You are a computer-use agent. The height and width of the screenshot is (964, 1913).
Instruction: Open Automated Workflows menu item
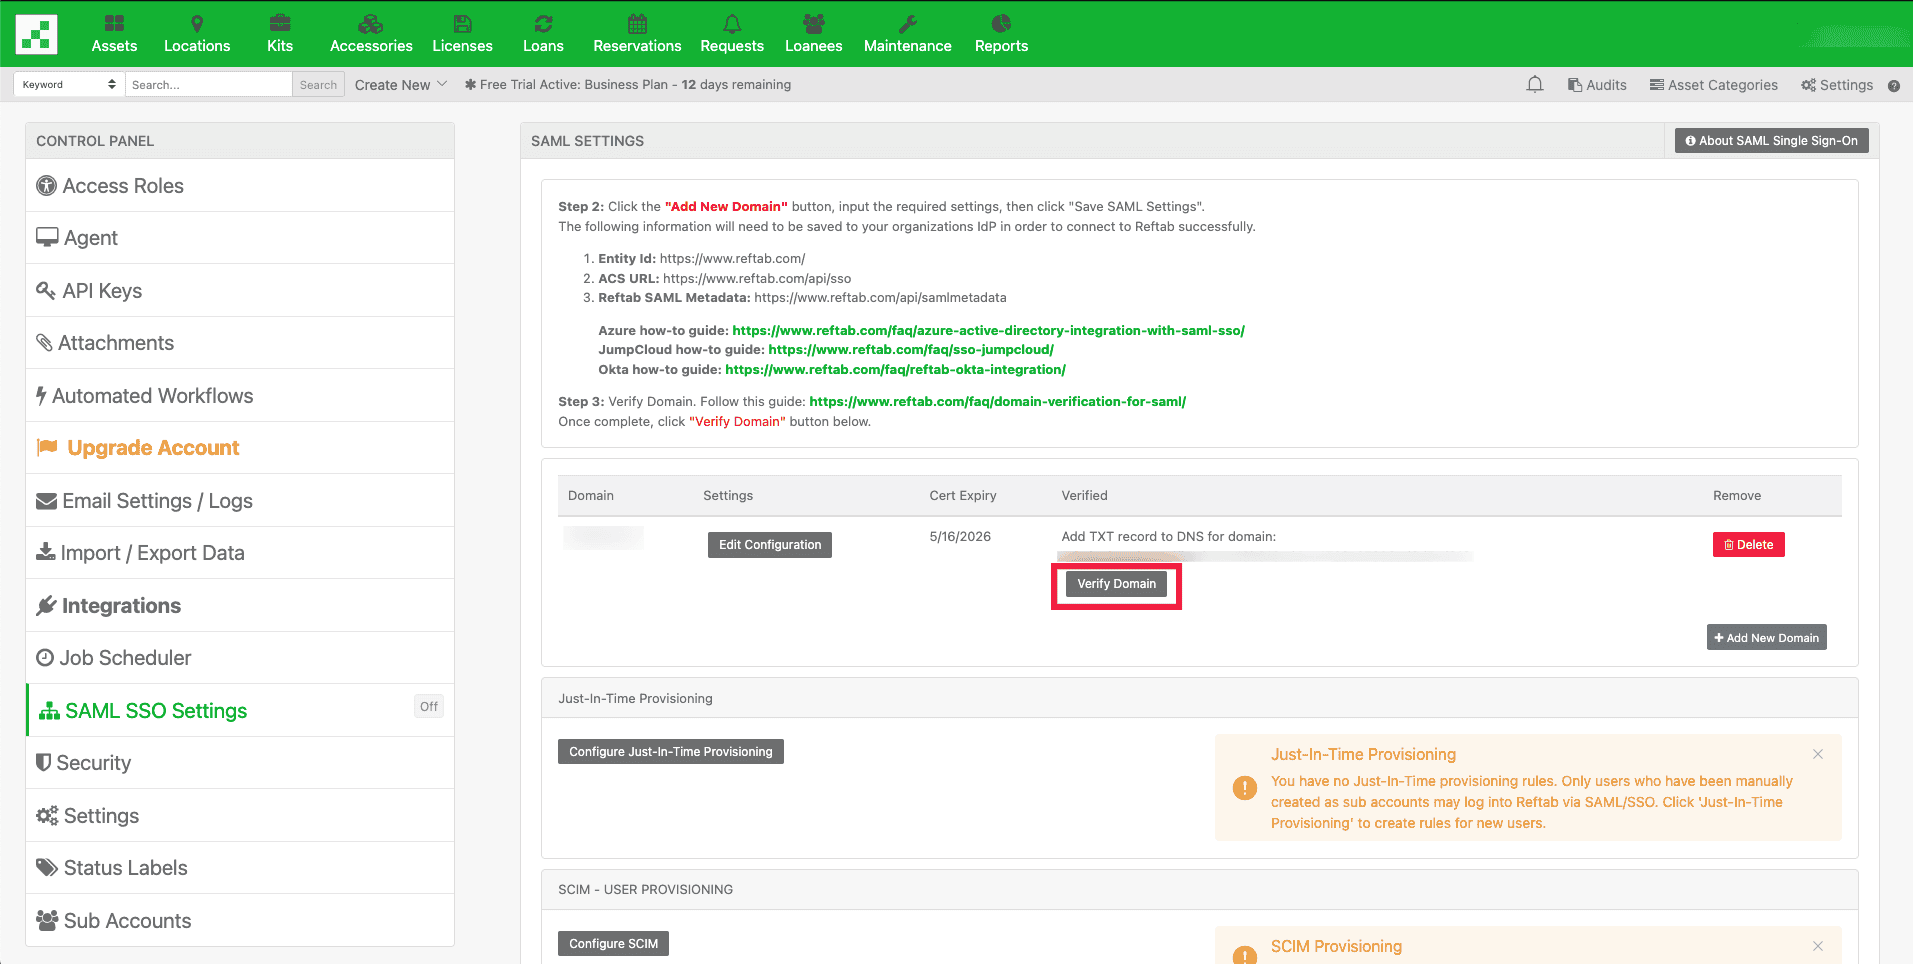click(x=240, y=396)
